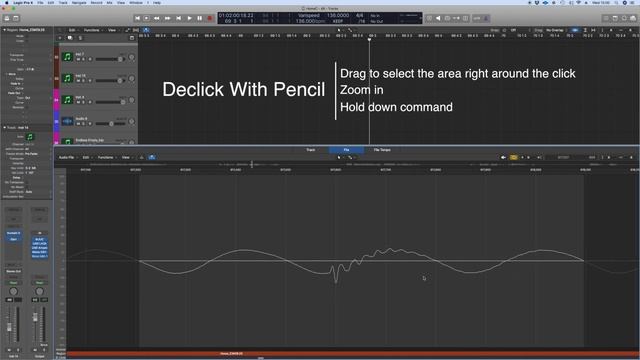Screen dimensions: 640x360
Task: Open the Tracks area Edit menu
Action: 73,30
